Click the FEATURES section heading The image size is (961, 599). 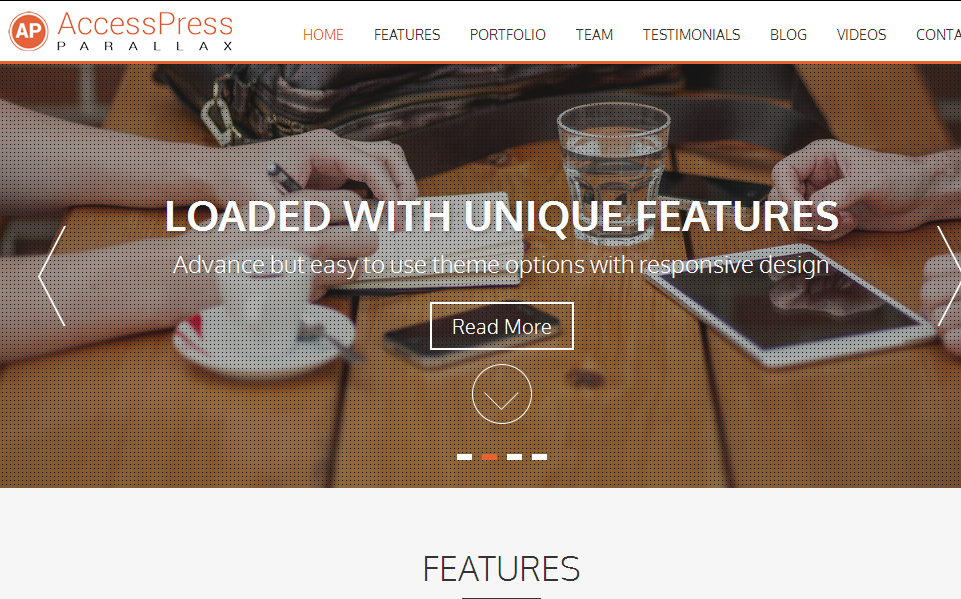(501, 568)
